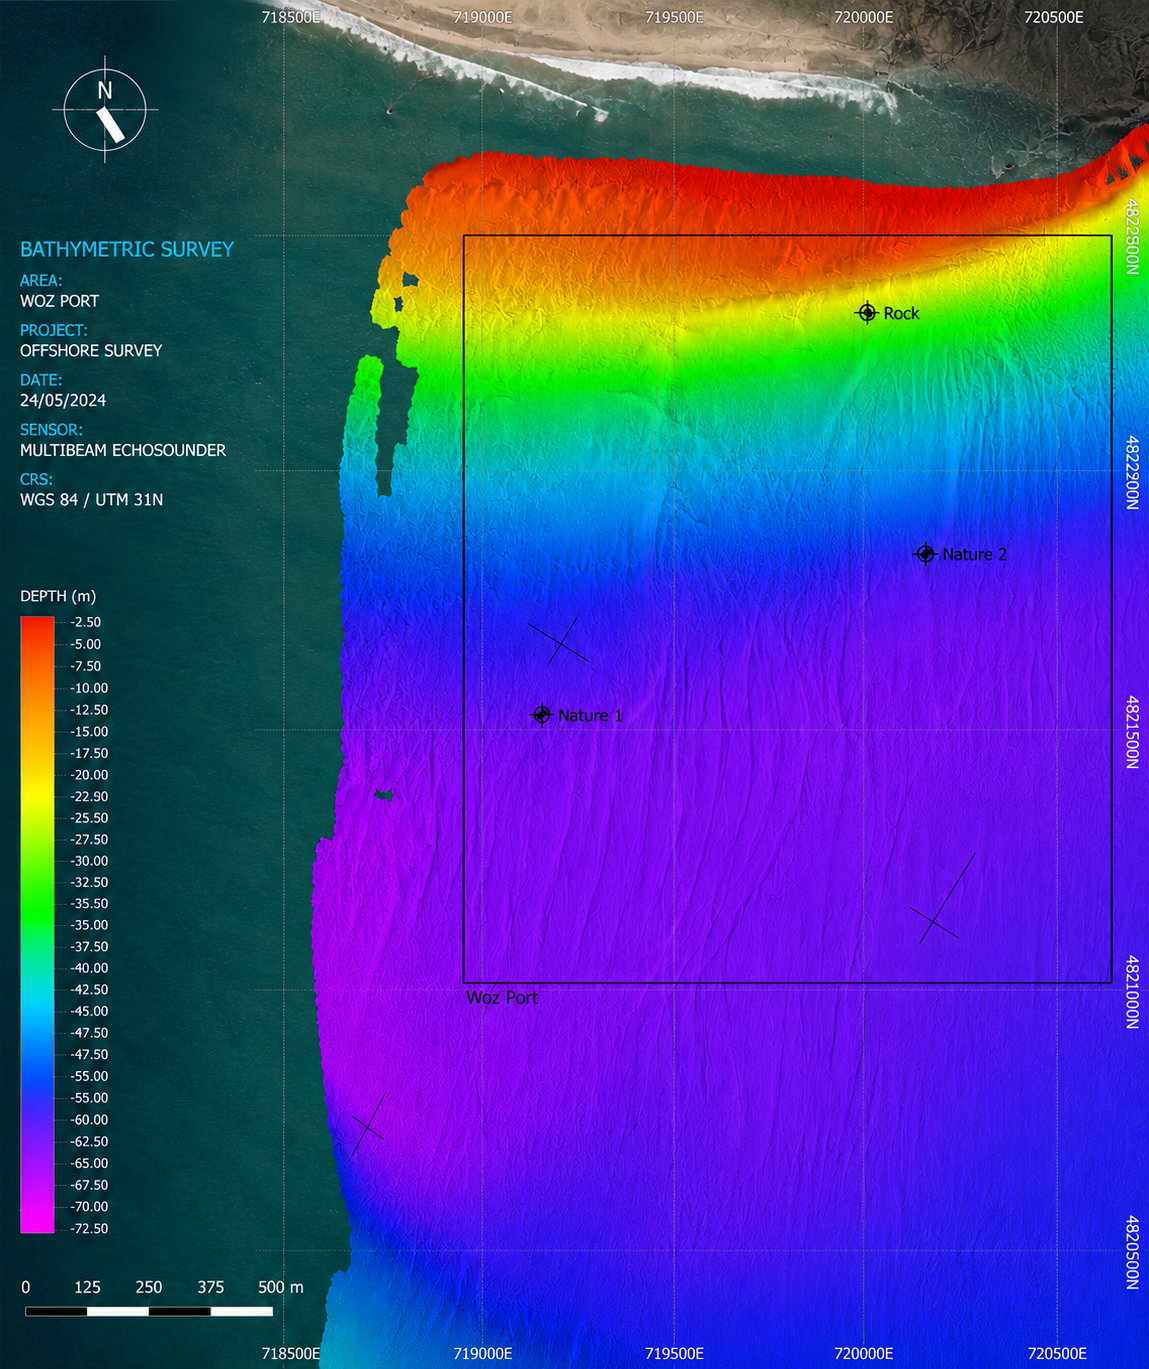Click the 375 scale bar label

[x=211, y=1287]
